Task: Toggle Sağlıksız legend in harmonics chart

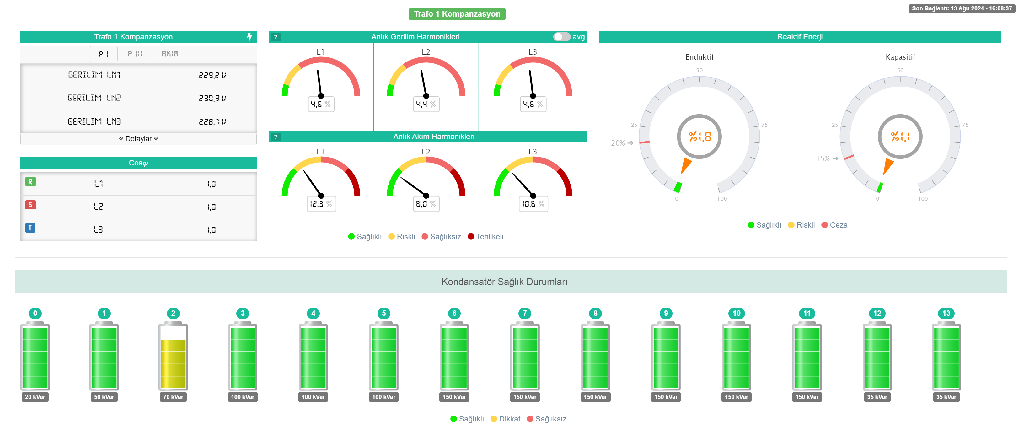Action: coord(441,237)
